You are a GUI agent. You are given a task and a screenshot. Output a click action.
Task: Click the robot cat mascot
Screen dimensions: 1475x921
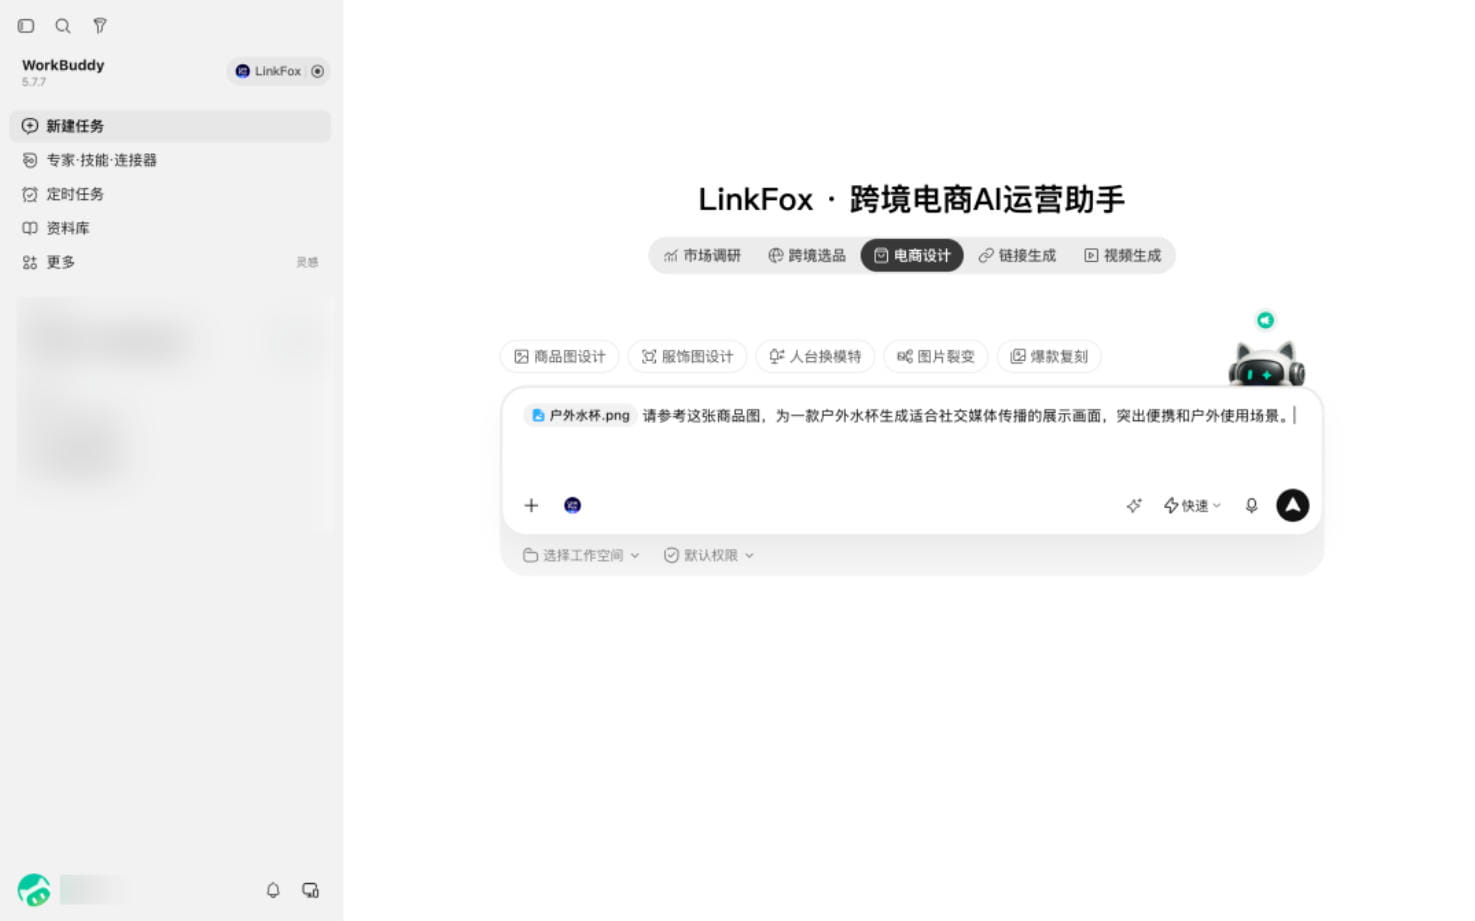click(1267, 364)
